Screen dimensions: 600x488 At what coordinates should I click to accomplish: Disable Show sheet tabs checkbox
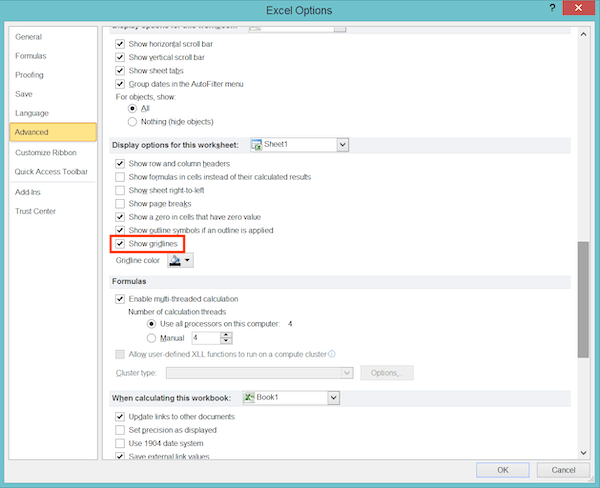121,71
